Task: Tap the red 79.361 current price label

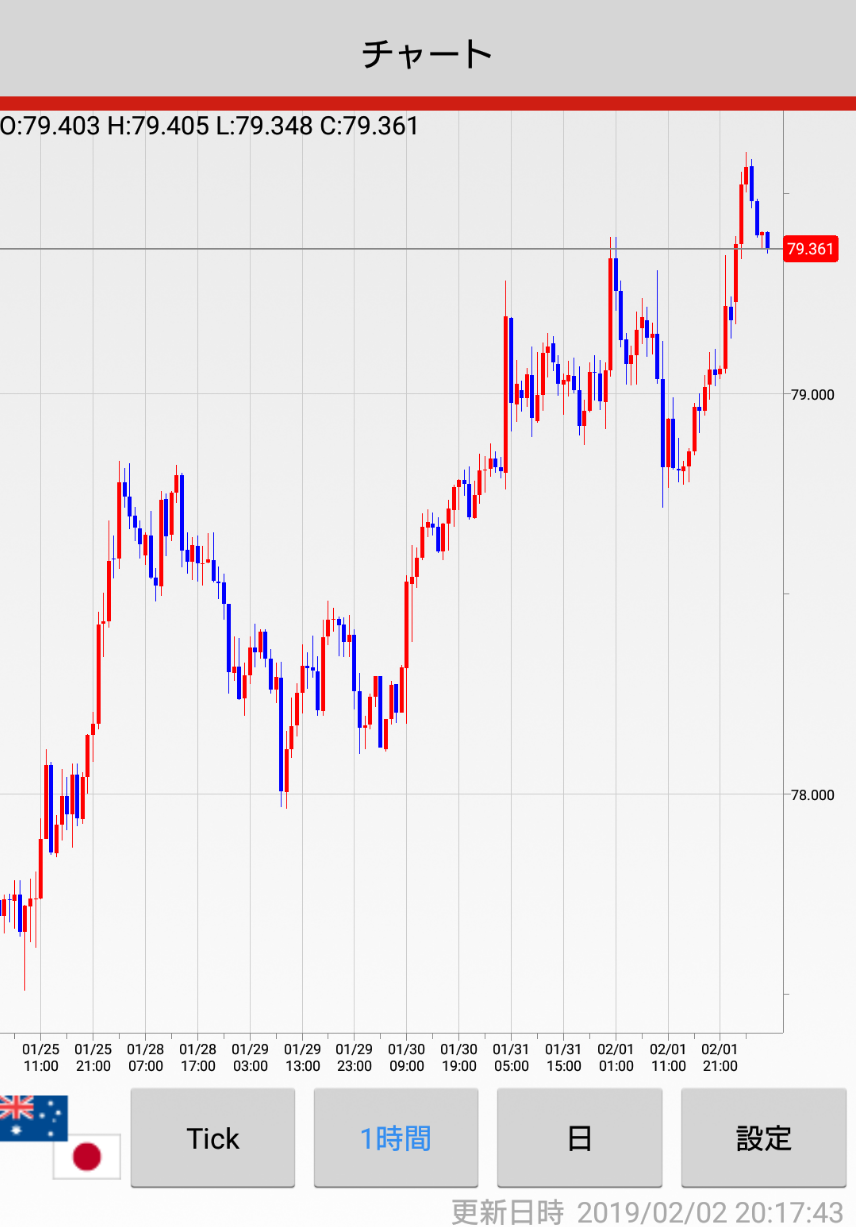Action: click(x=810, y=249)
